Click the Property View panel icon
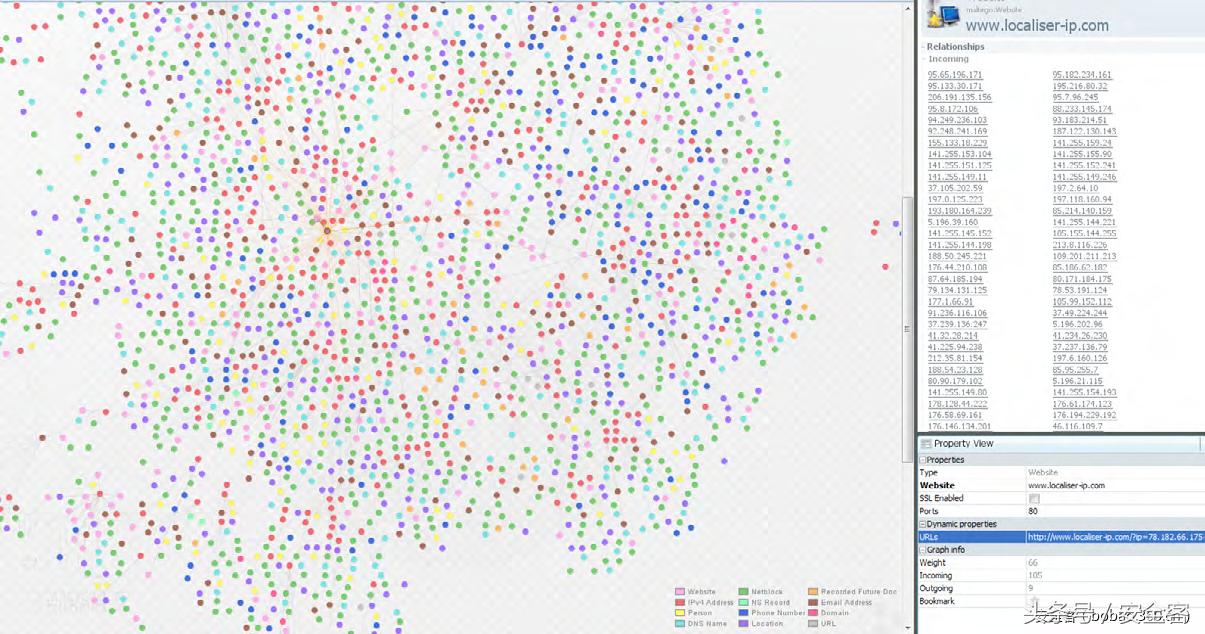The width and height of the screenshot is (1205, 634). (926, 444)
